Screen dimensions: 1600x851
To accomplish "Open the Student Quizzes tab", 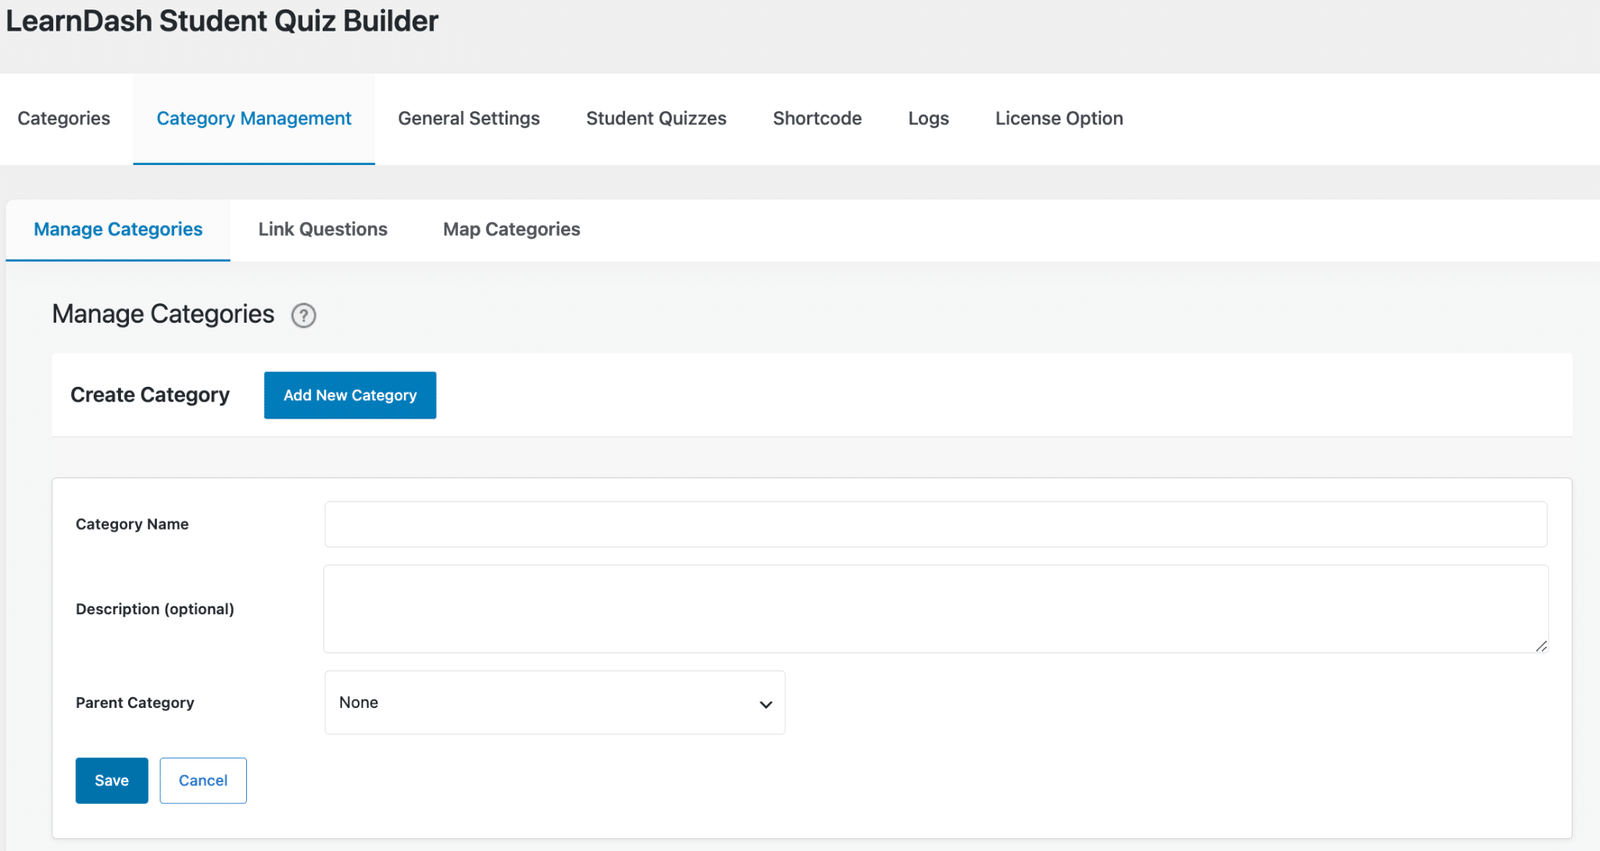I will click(656, 118).
